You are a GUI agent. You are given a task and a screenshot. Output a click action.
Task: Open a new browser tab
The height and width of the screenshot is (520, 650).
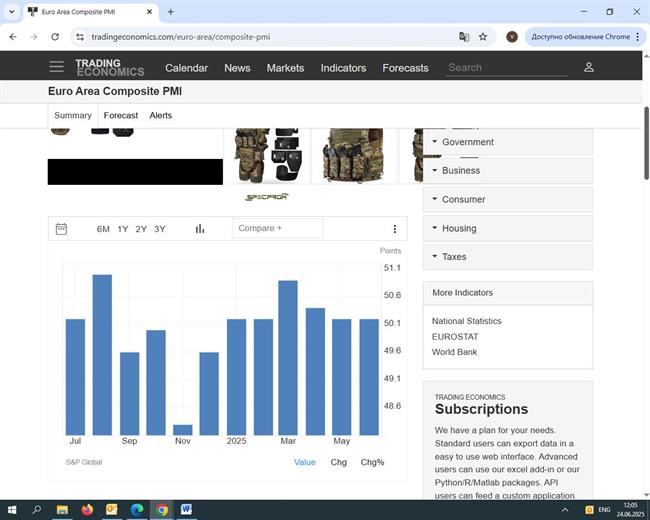[x=170, y=12]
